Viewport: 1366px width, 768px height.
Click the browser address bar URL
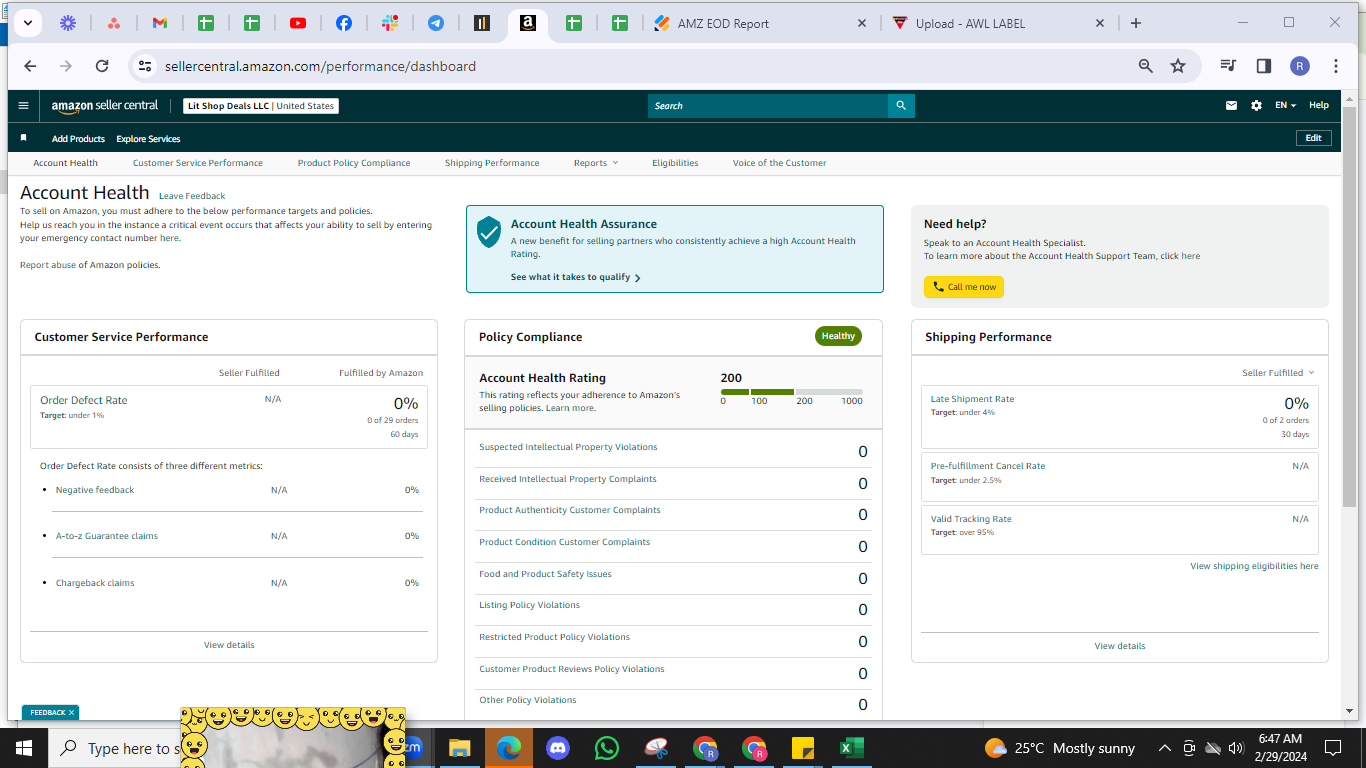[x=320, y=66]
